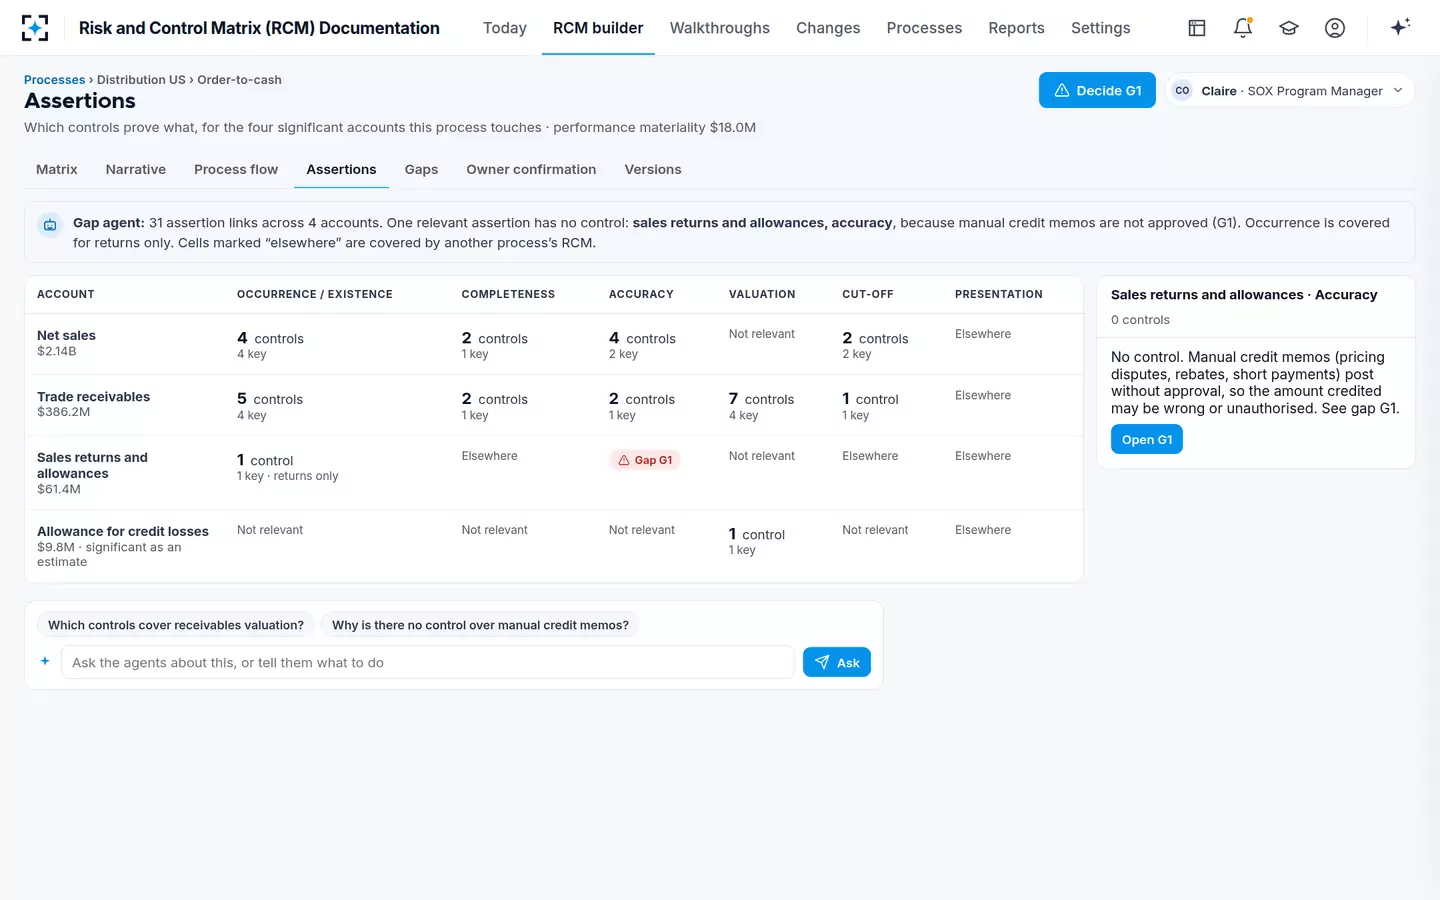Image resolution: width=1440 pixels, height=900 pixels.
Task: Go to the Reports tab
Action: click(x=1016, y=28)
